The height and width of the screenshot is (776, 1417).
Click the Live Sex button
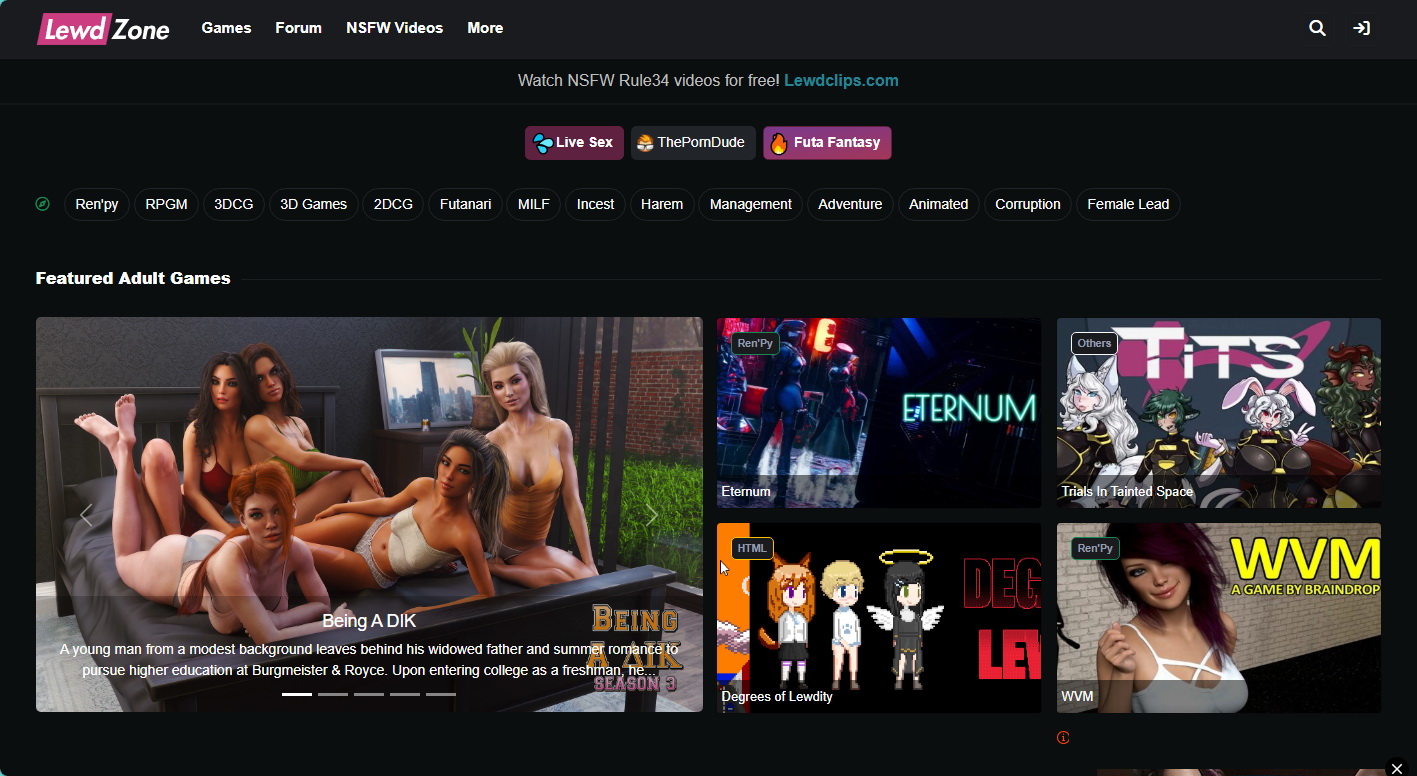click(x=574, y=143)
